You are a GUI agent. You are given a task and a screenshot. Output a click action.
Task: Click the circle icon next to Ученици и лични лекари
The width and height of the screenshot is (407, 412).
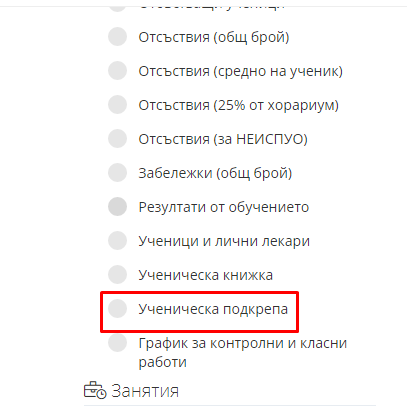pyautogui.click(x=117, y=241)
